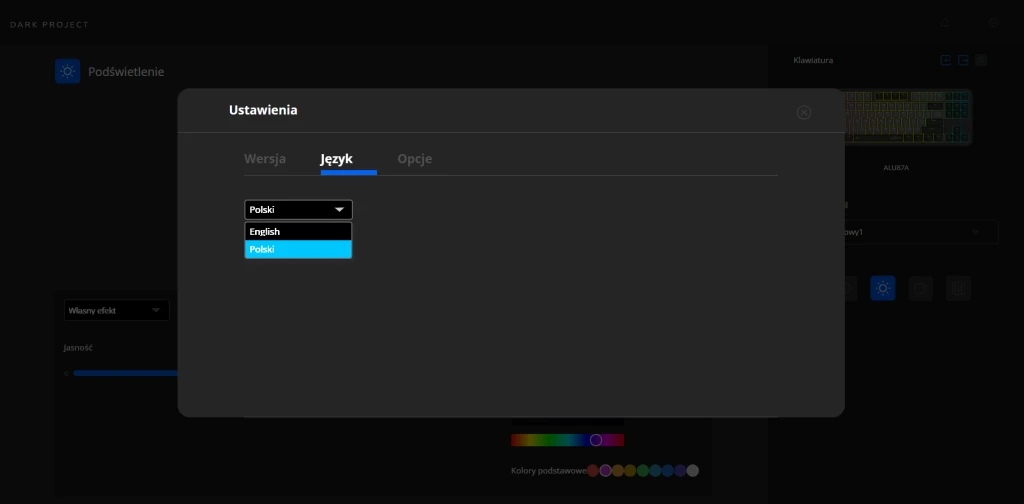This screenshot has width=1024, height=504.
Task: Open the Opcje tab
Action: pos(414,159)
